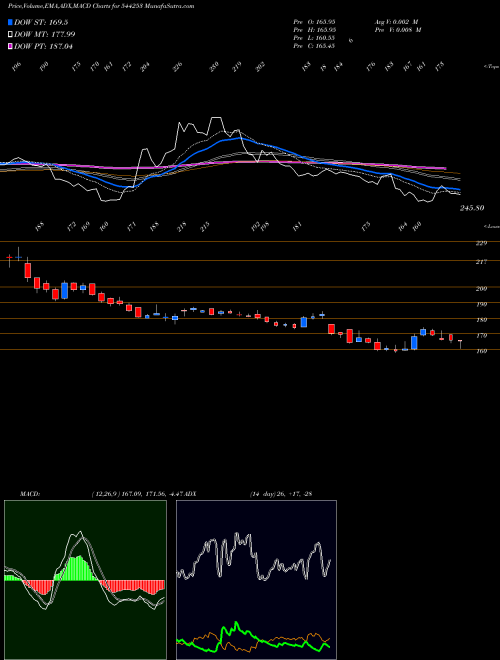This screenshot has width=500, height=660.
Task: Click the MACD values (12,26,9) text
Action: (136, 494)
